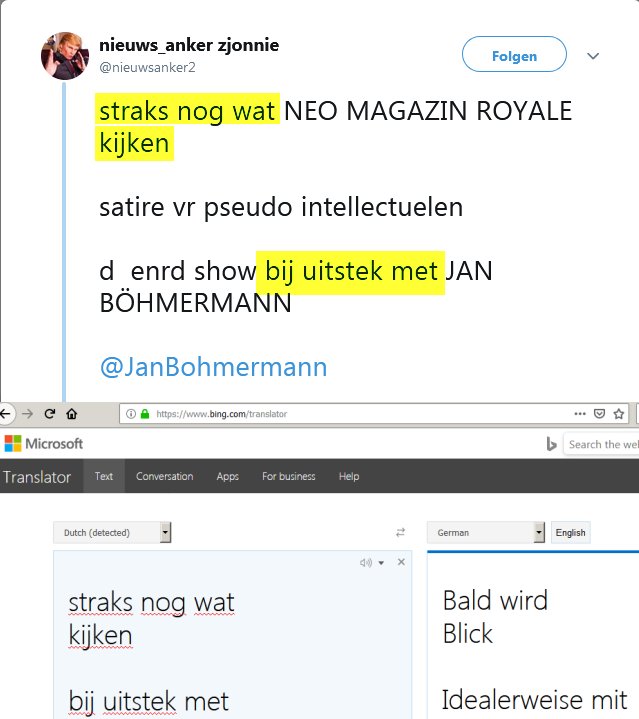Click the browser back arrow
The image size is (639, 719).
pos(6,414)
